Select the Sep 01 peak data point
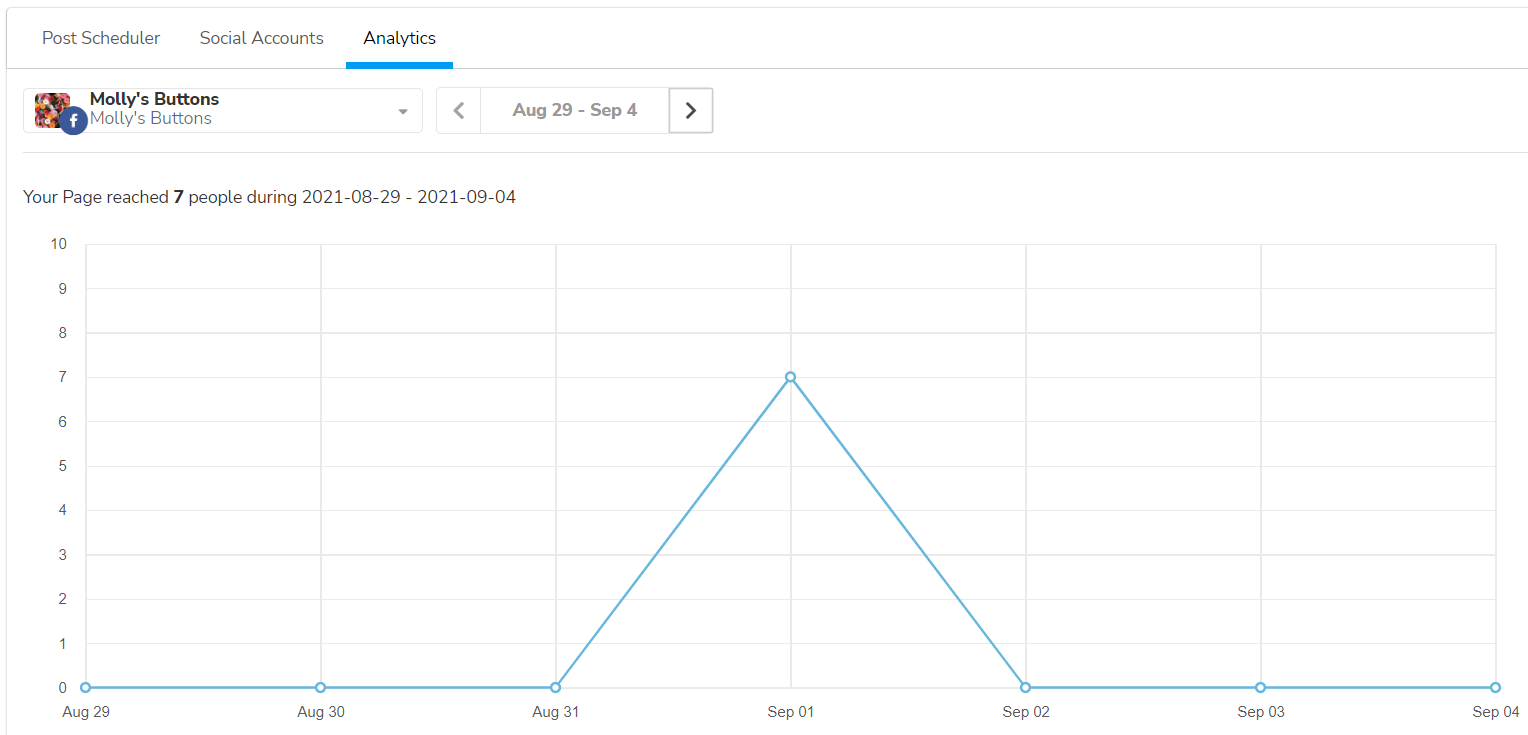1528x735 pixels. (790, 377)
